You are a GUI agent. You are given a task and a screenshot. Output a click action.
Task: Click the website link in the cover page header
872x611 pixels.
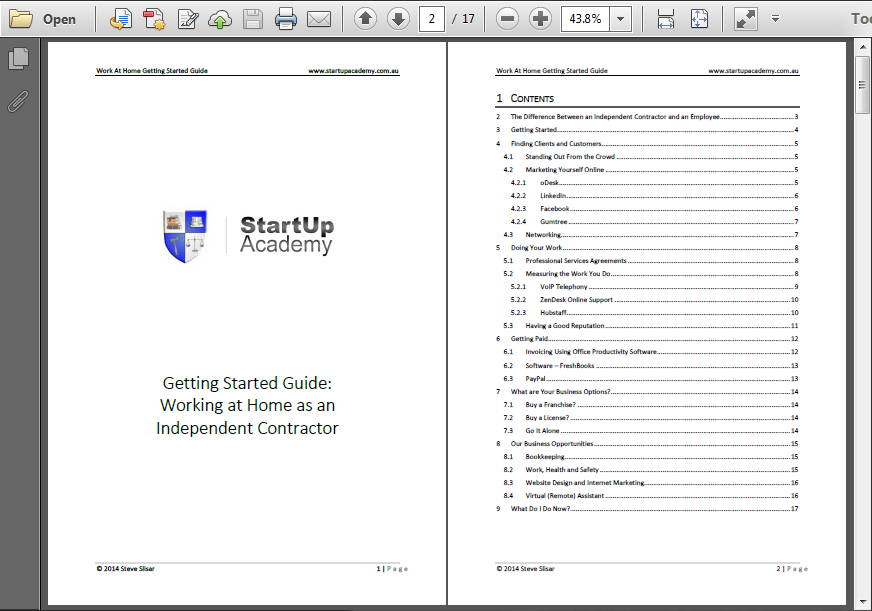tap(353, 71)
